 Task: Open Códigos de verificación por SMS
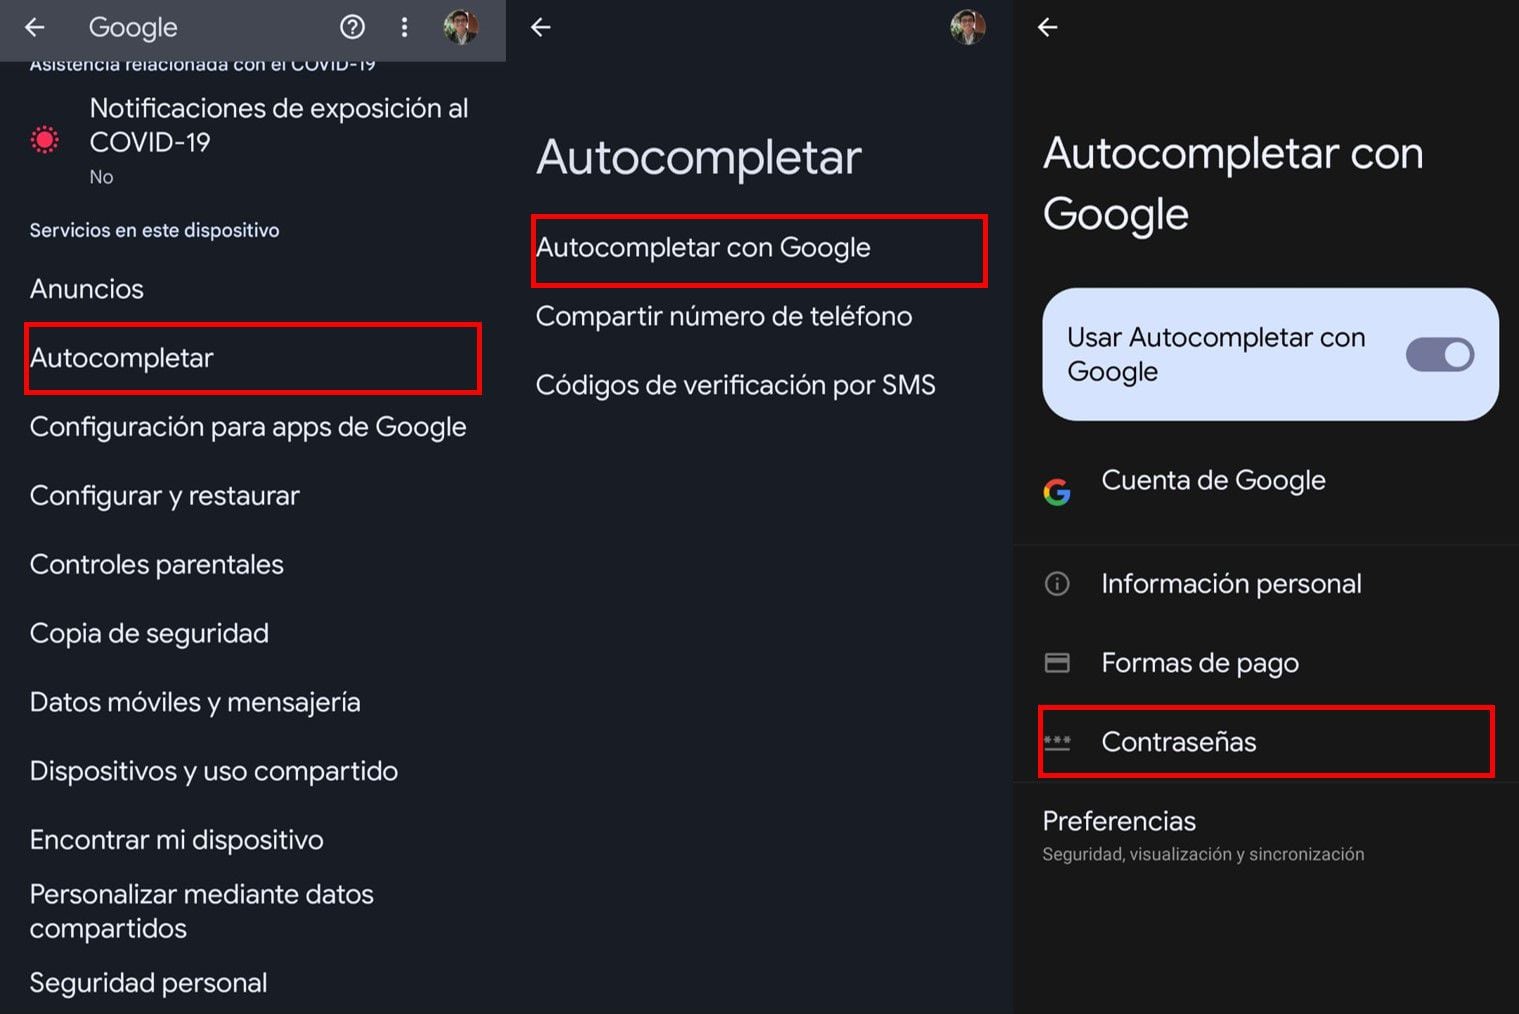[736, 386]
